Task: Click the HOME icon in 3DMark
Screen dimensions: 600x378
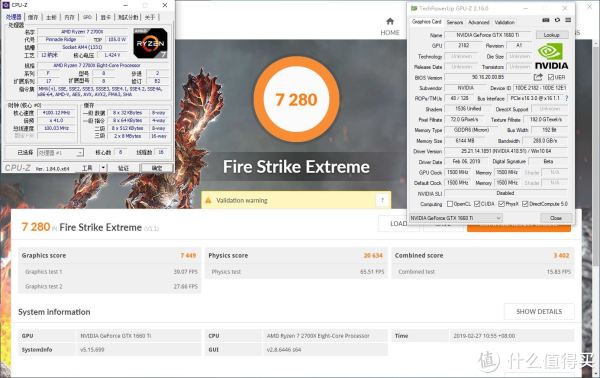Action: click(x=390, y=21)
